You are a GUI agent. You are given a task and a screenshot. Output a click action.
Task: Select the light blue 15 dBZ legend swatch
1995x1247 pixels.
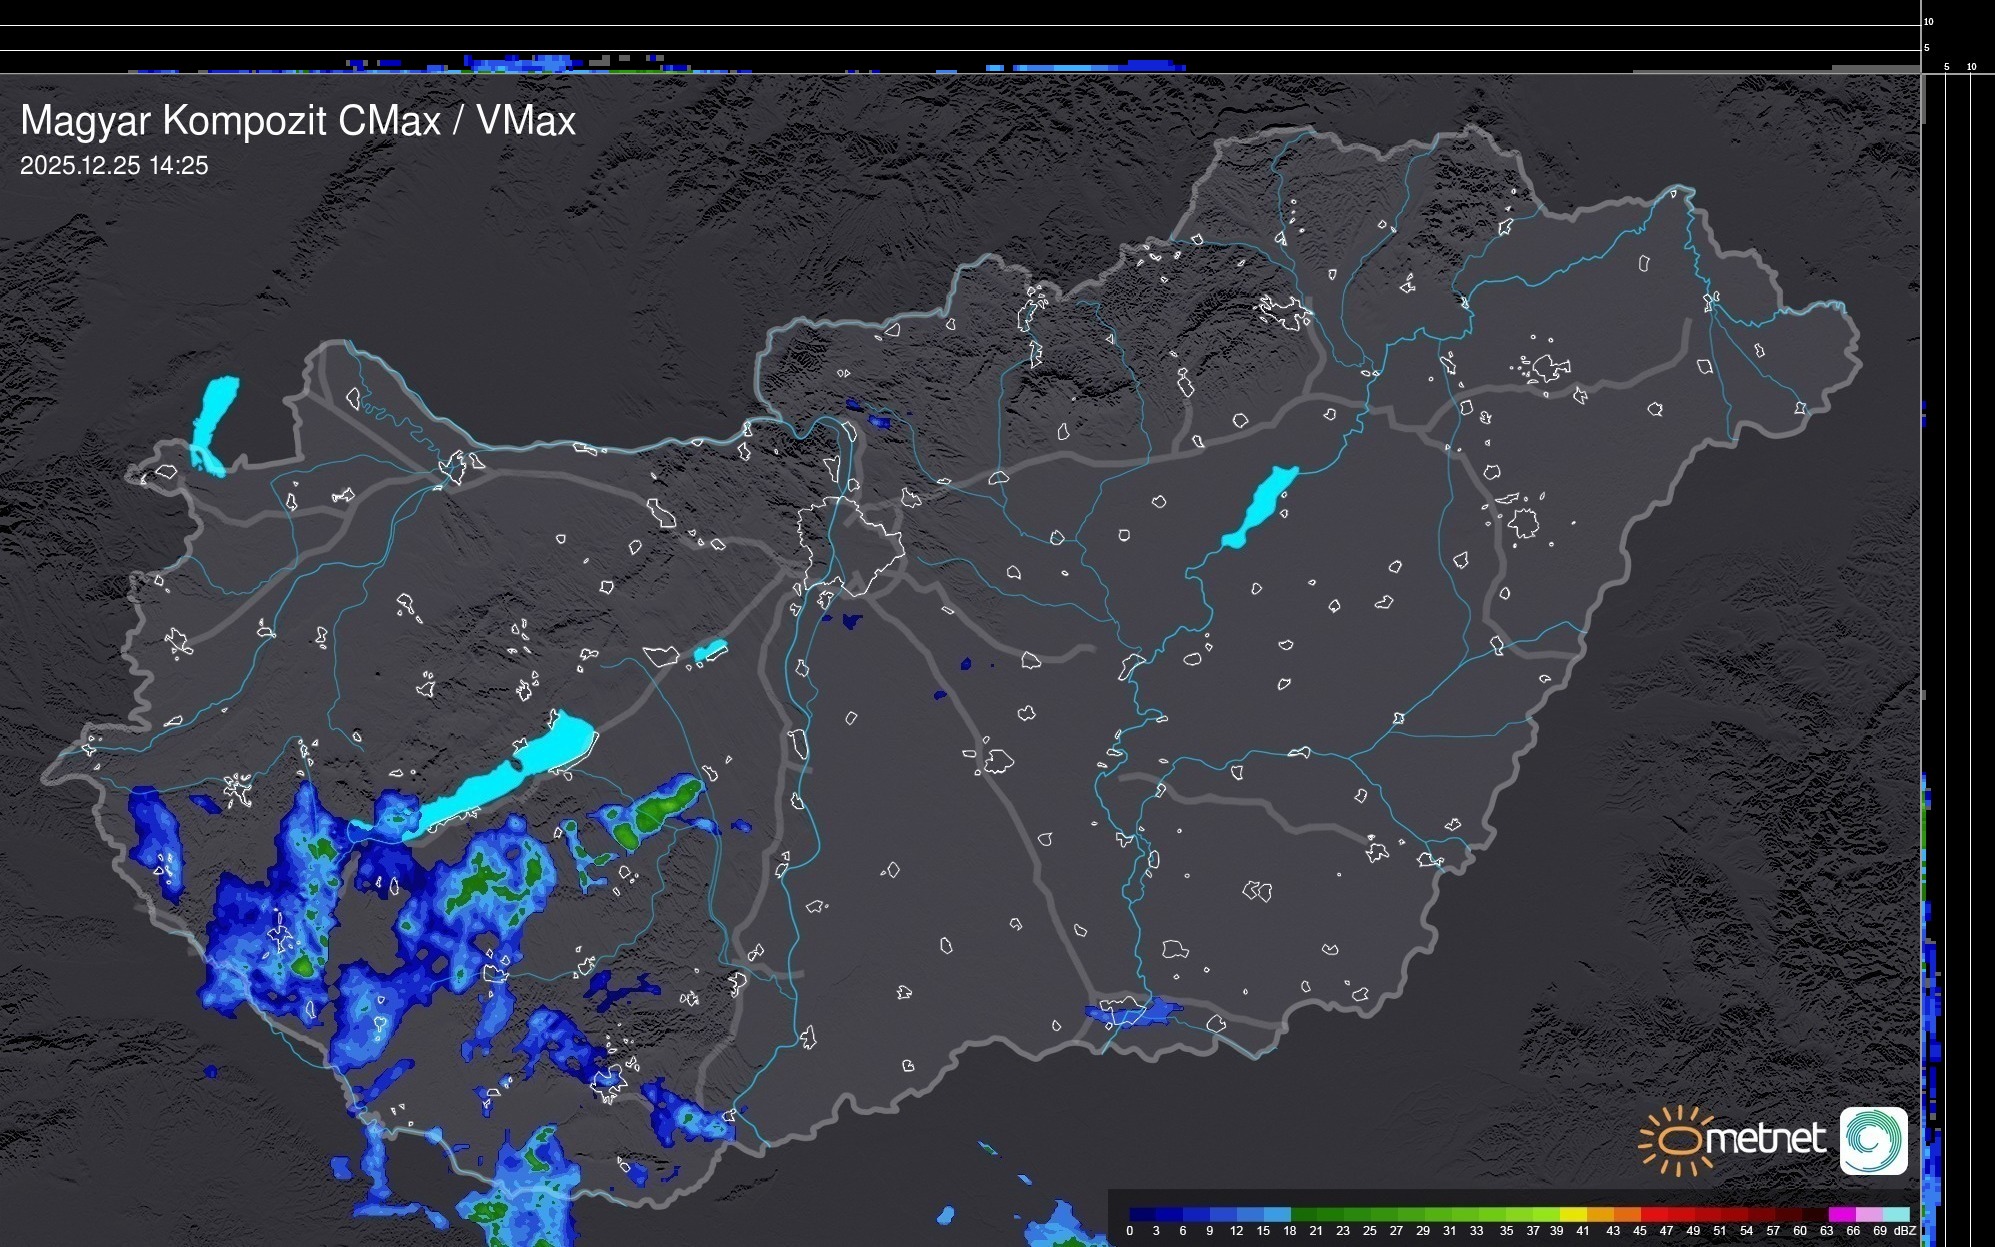coord(1277,1214)
